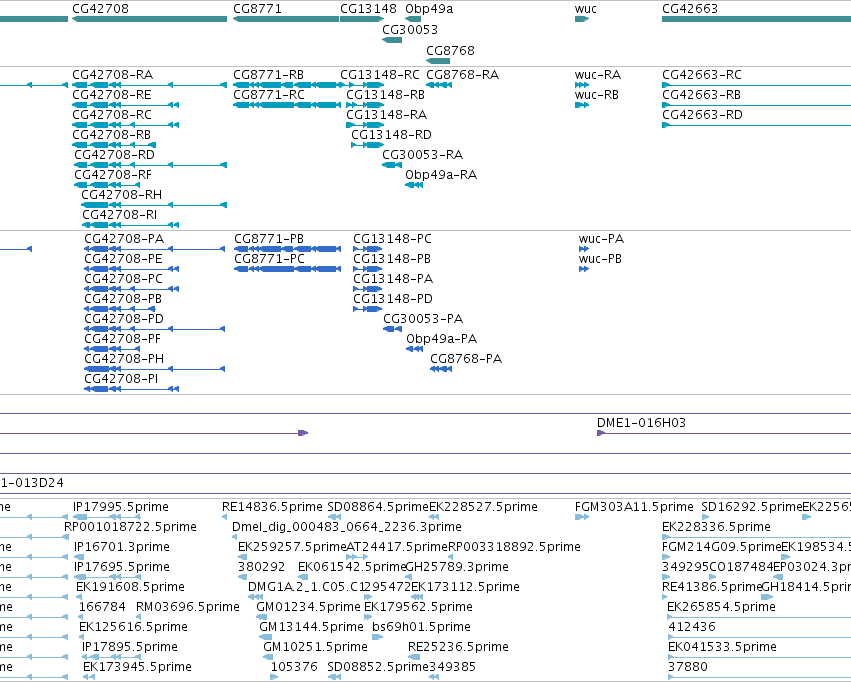Select transcript CG8771-RC
The image size is (851, 682).
point(269,95)
